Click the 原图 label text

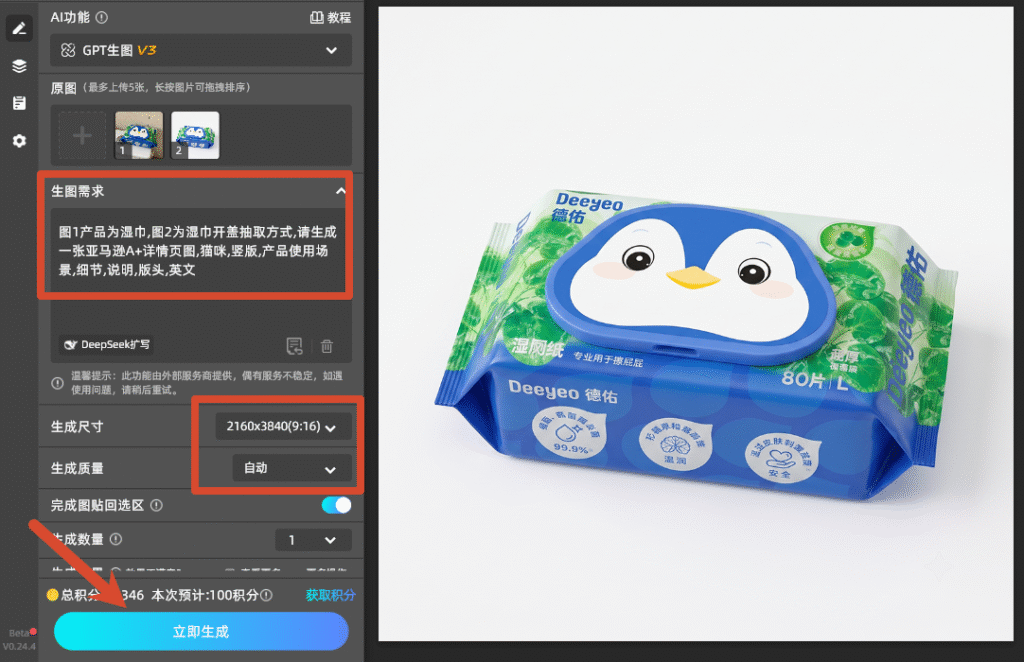63,88
